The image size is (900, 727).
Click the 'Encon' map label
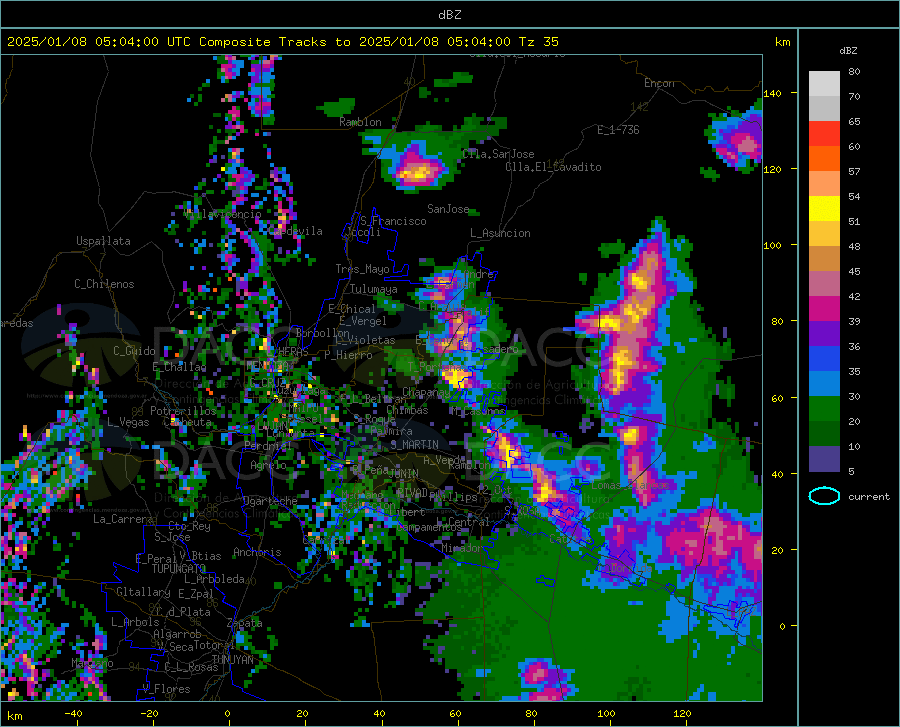pos(659,83)
